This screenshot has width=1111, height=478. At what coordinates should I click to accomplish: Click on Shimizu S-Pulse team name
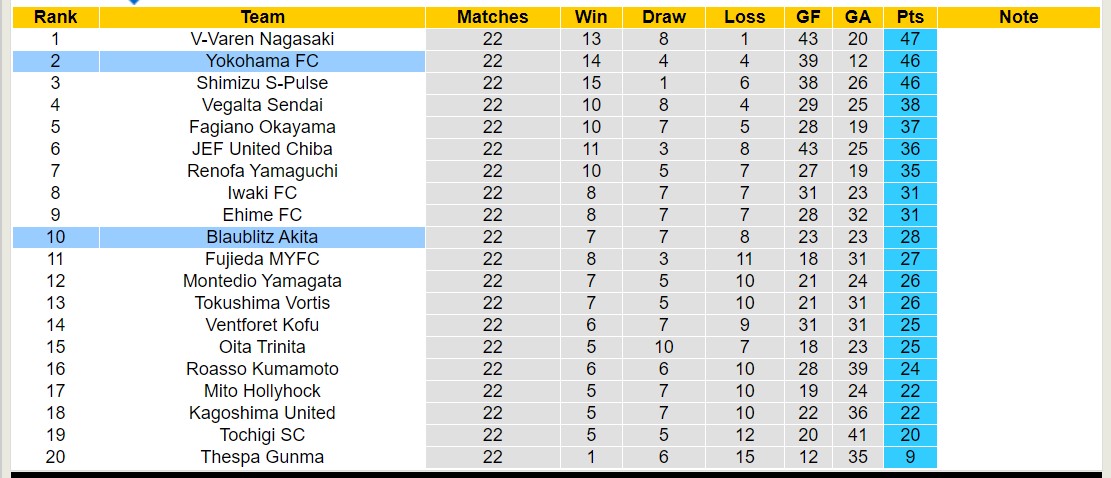click(x=263, y=83)
